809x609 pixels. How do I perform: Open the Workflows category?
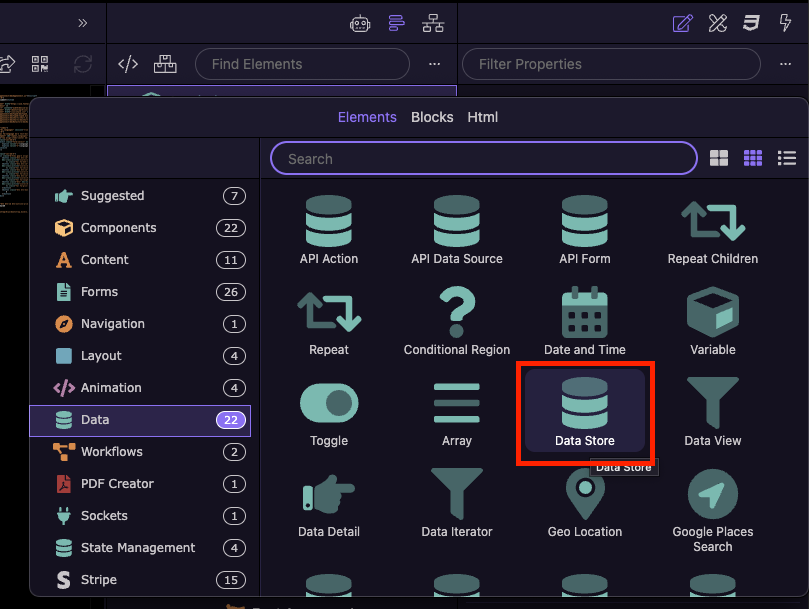click(140, 452)
